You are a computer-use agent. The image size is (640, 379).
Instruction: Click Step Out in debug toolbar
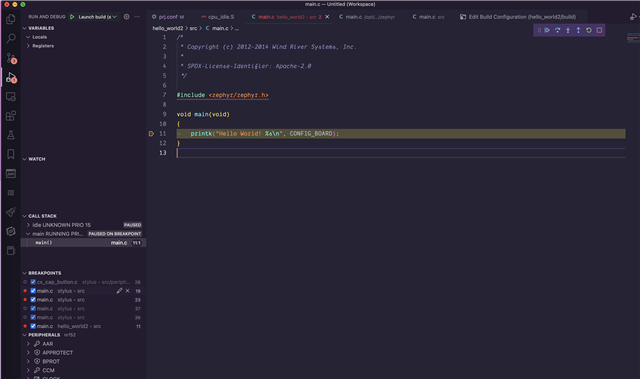point(578,30)
